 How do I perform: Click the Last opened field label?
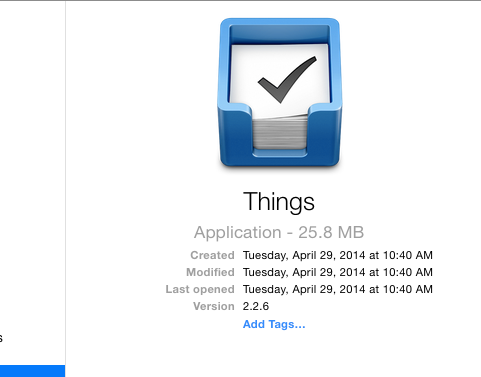tap(200, 289)
